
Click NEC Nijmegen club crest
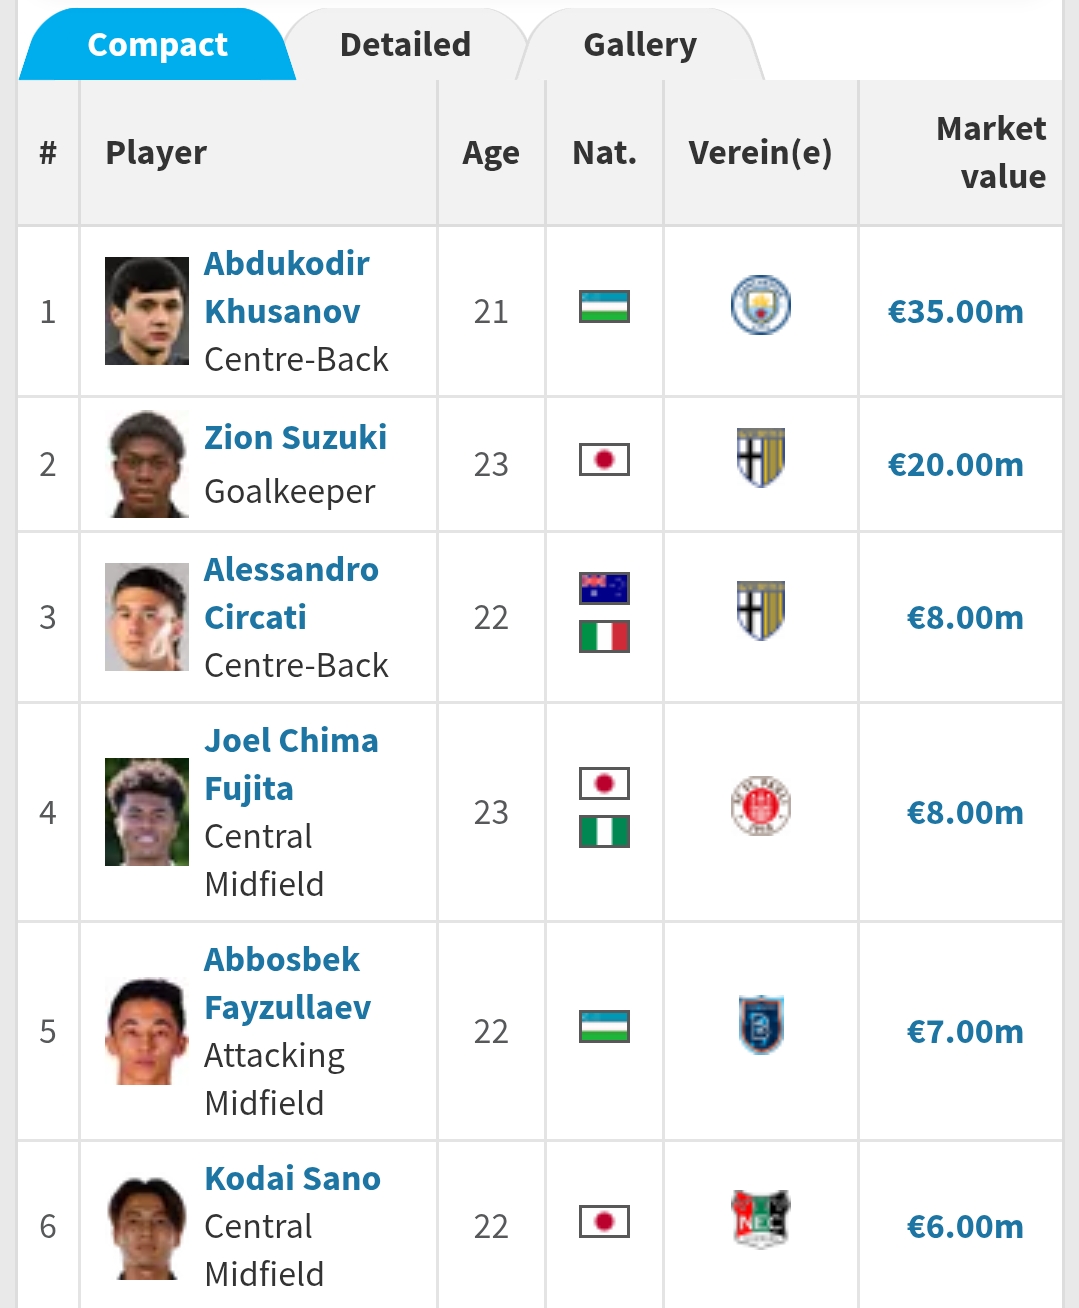[760, 1219]
